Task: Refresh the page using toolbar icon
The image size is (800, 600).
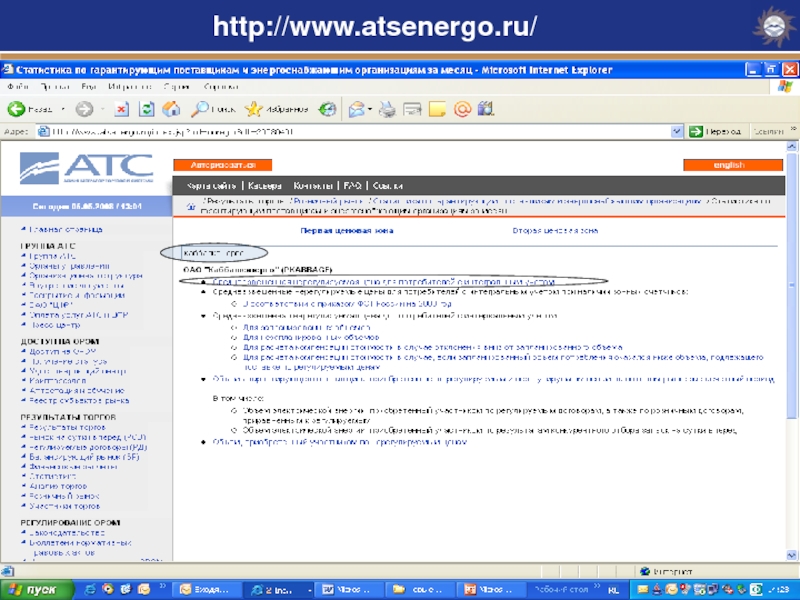Action: [147, 109]
